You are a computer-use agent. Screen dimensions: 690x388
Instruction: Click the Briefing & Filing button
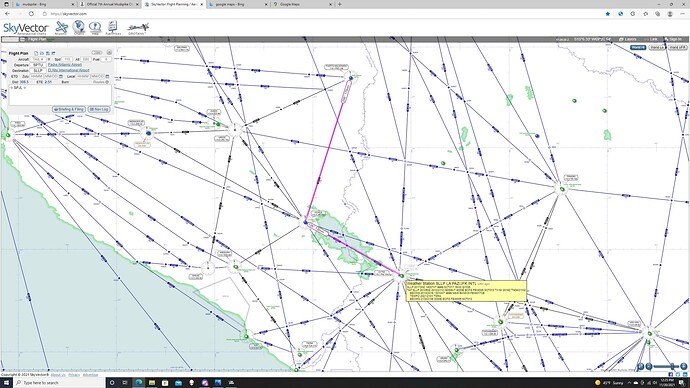(x=69, y=109)
